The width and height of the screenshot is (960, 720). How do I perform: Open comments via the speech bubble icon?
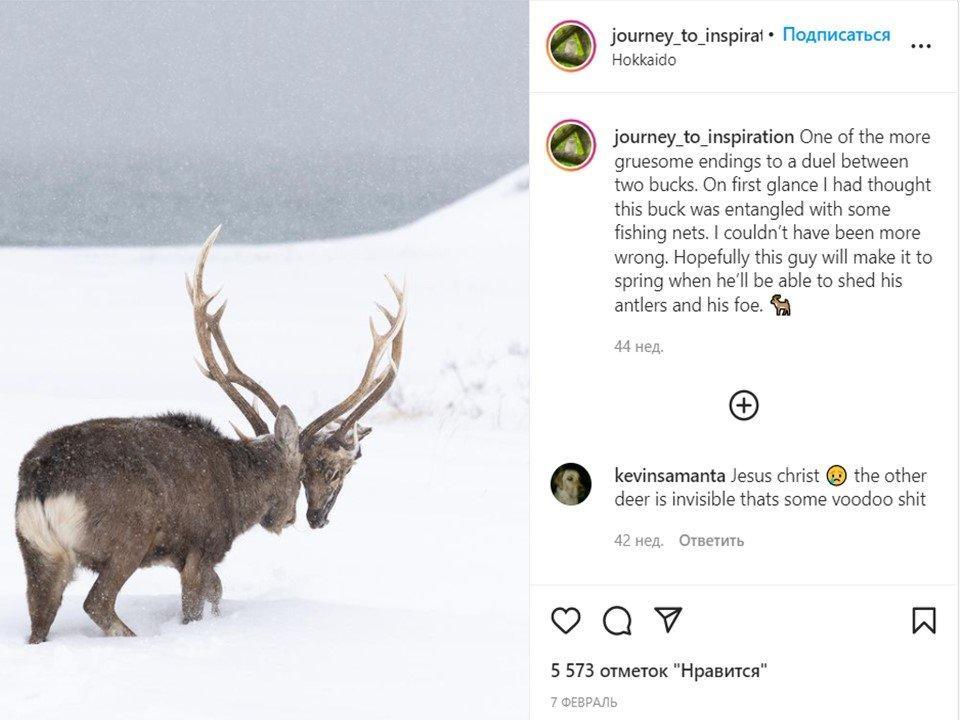coord(617,620)
